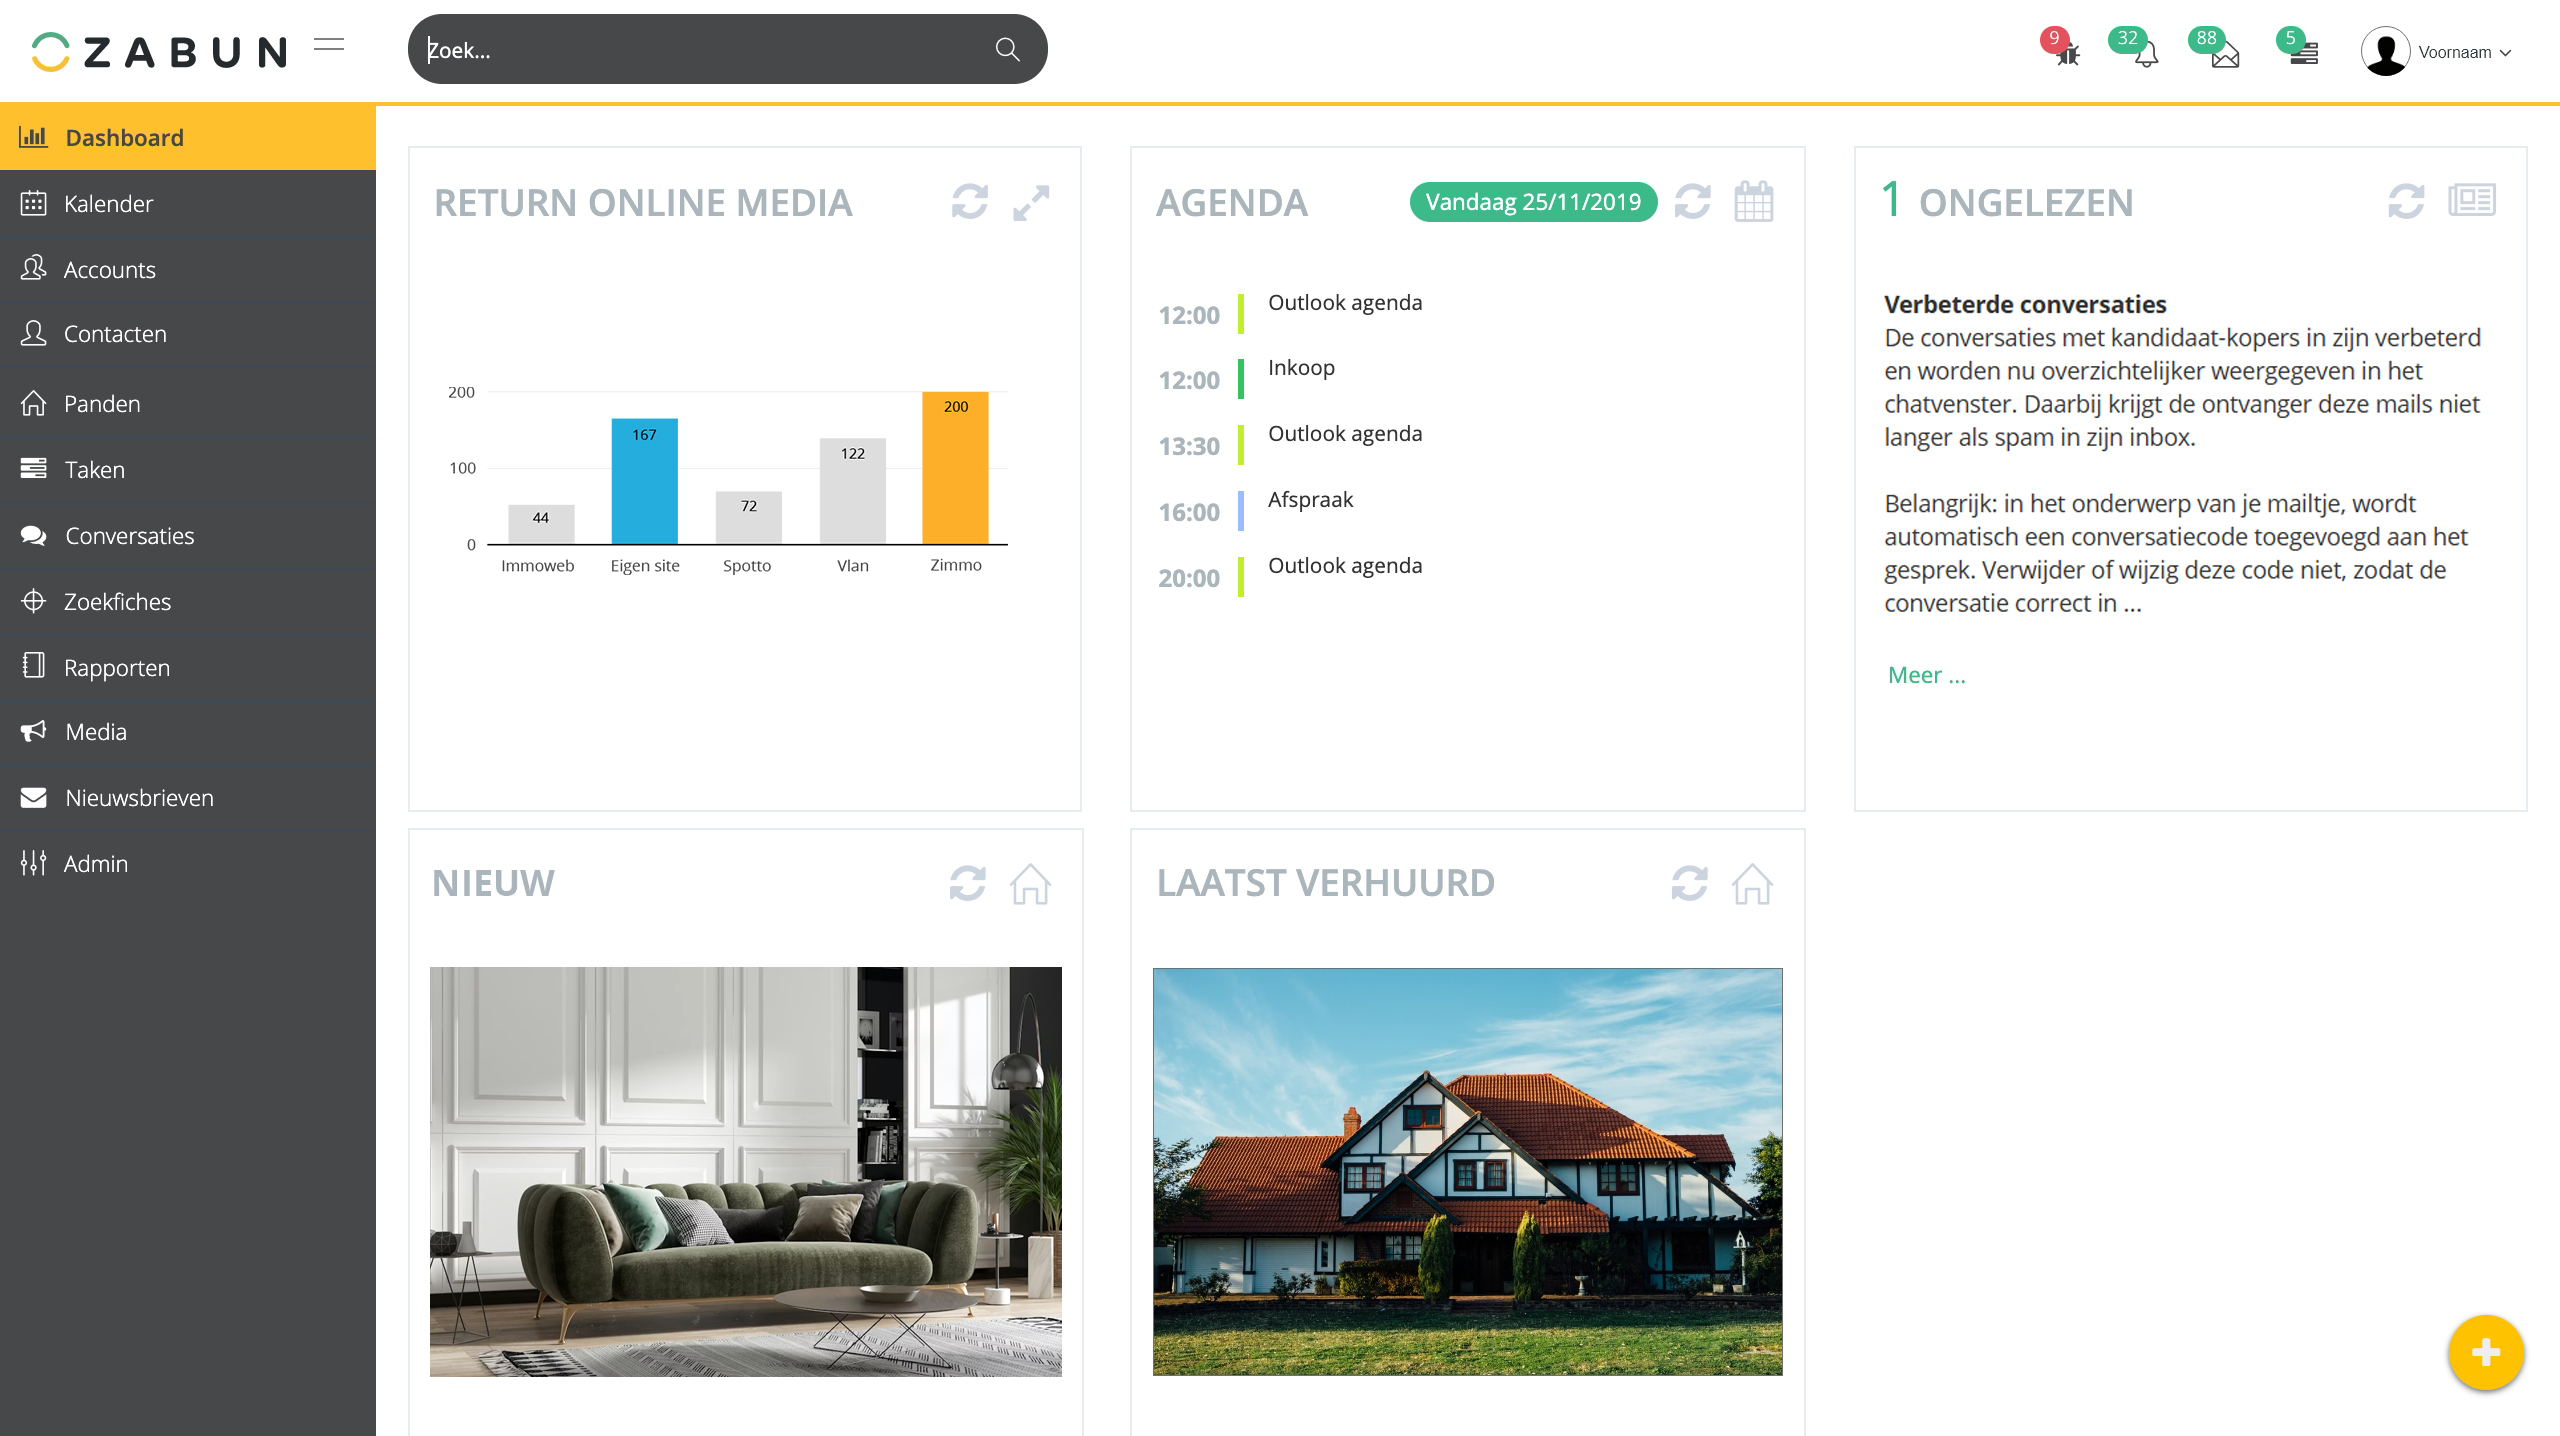Click the orange Zimmo bar in chart
The width and height of the screenshot is (2560, 1436).
[x=955, y=468]
